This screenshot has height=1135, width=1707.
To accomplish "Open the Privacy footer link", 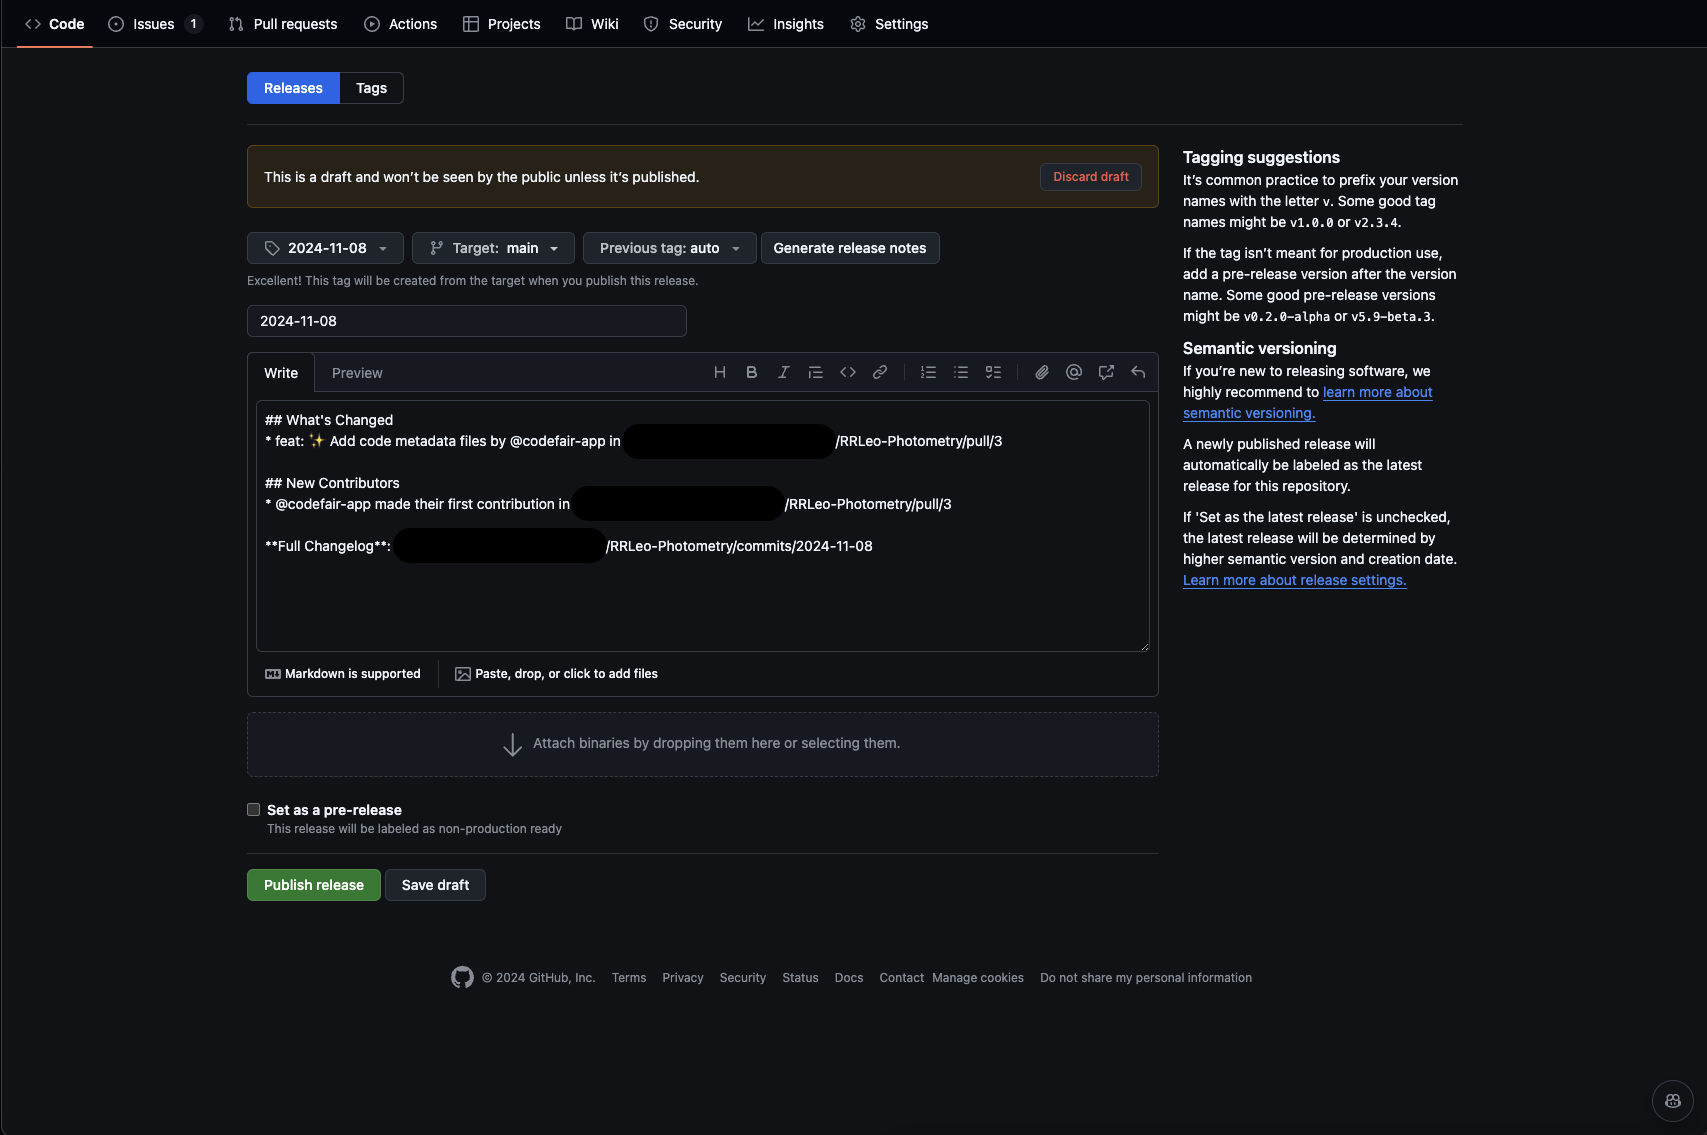I will pyautogui.click(x=683, y=978).
